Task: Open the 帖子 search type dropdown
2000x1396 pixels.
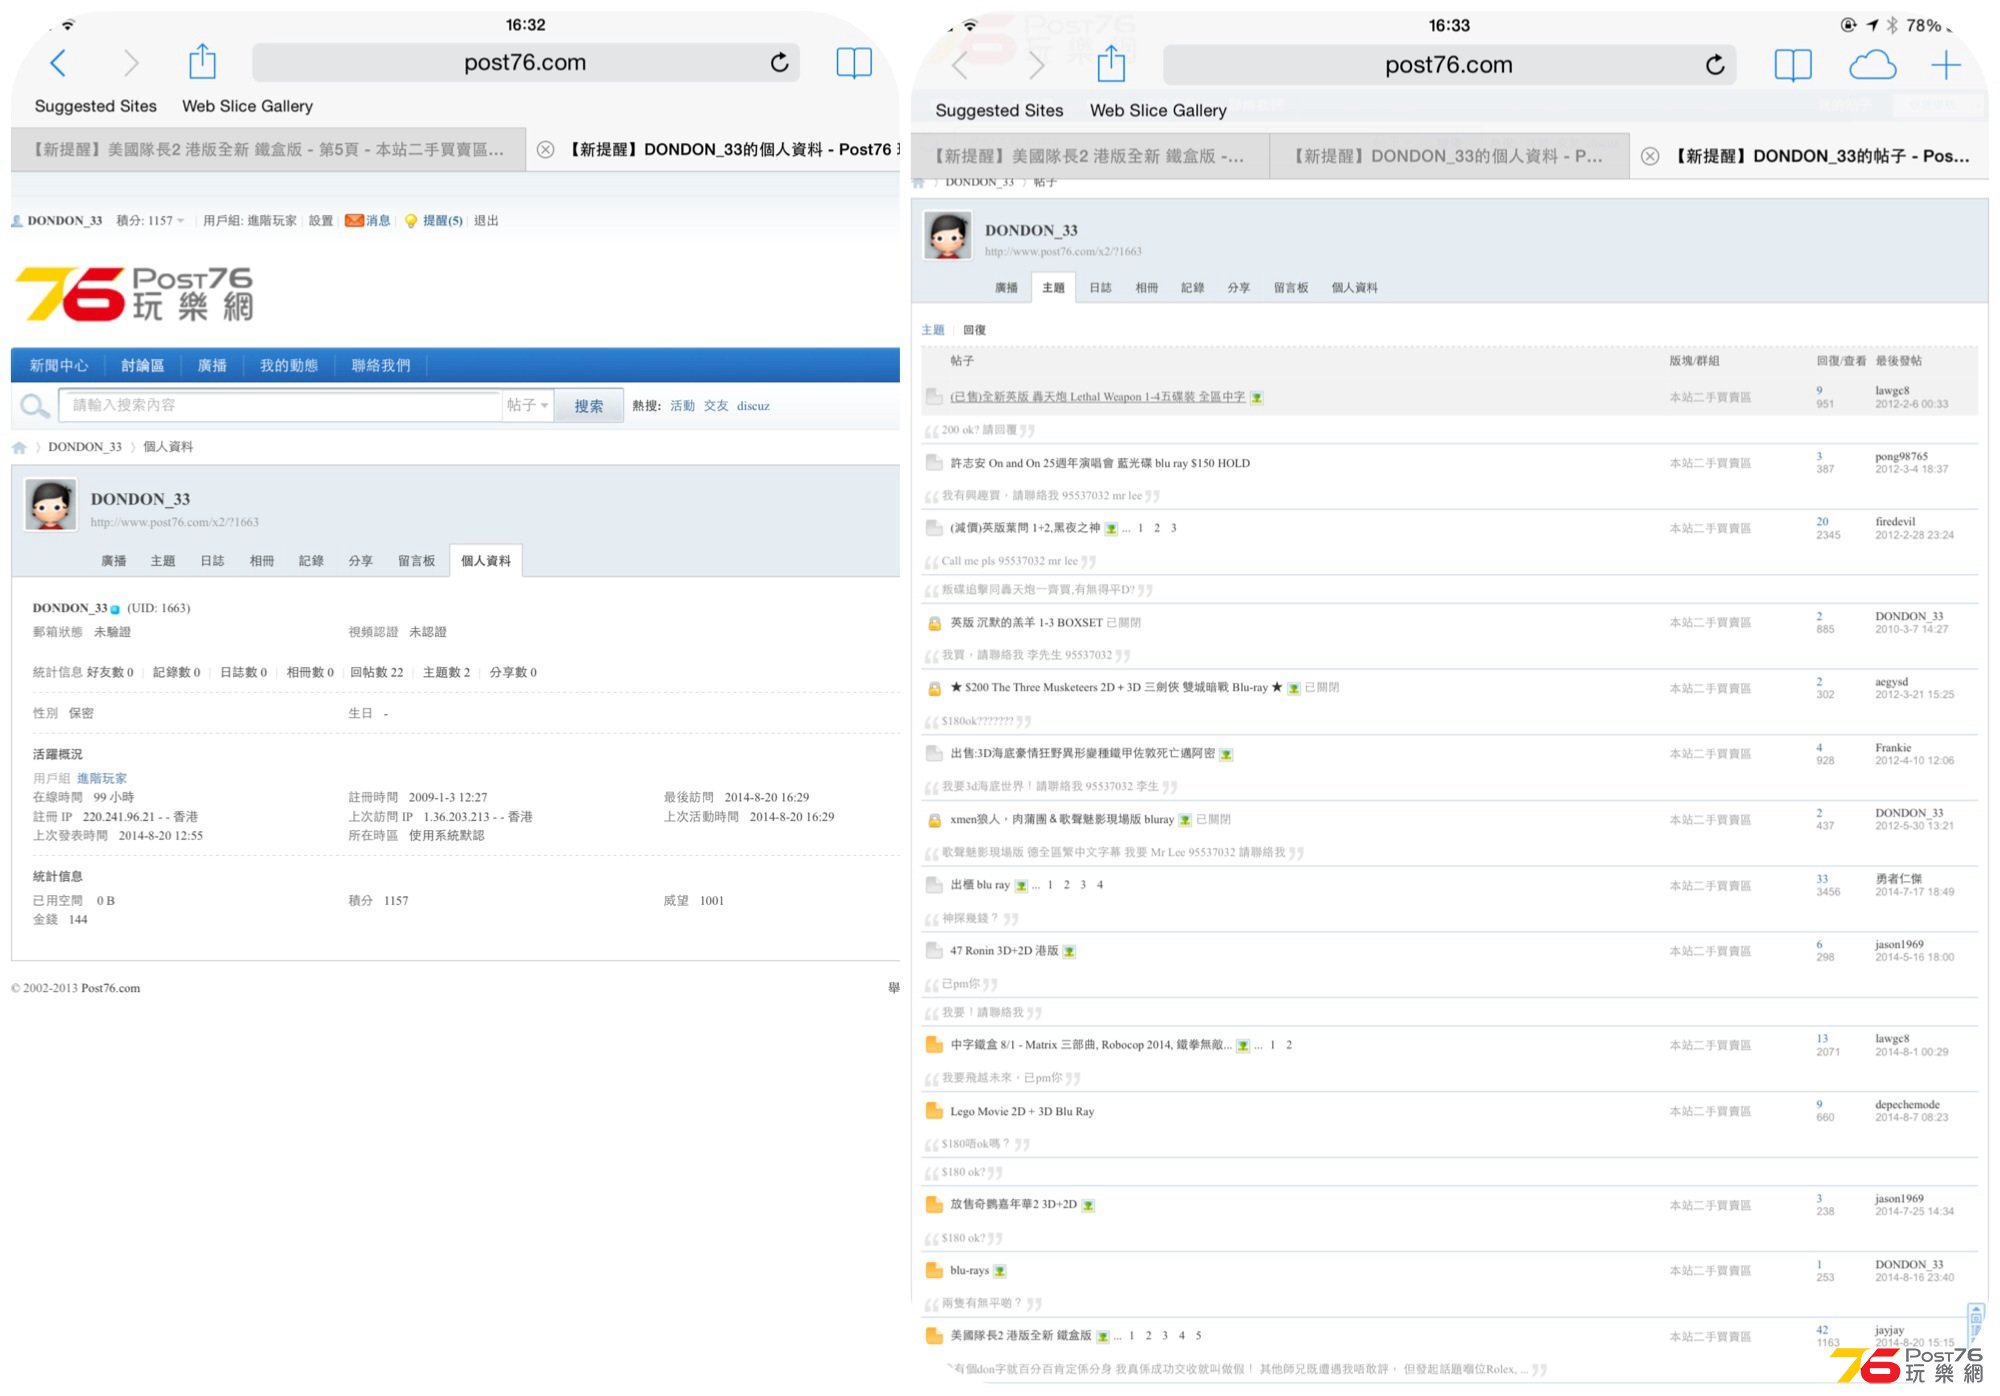Action: pos(527,405)
